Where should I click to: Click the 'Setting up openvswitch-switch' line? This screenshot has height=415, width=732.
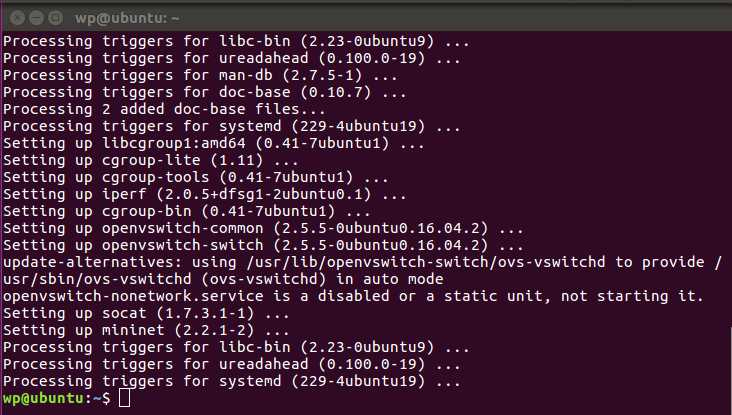(263, 246)
